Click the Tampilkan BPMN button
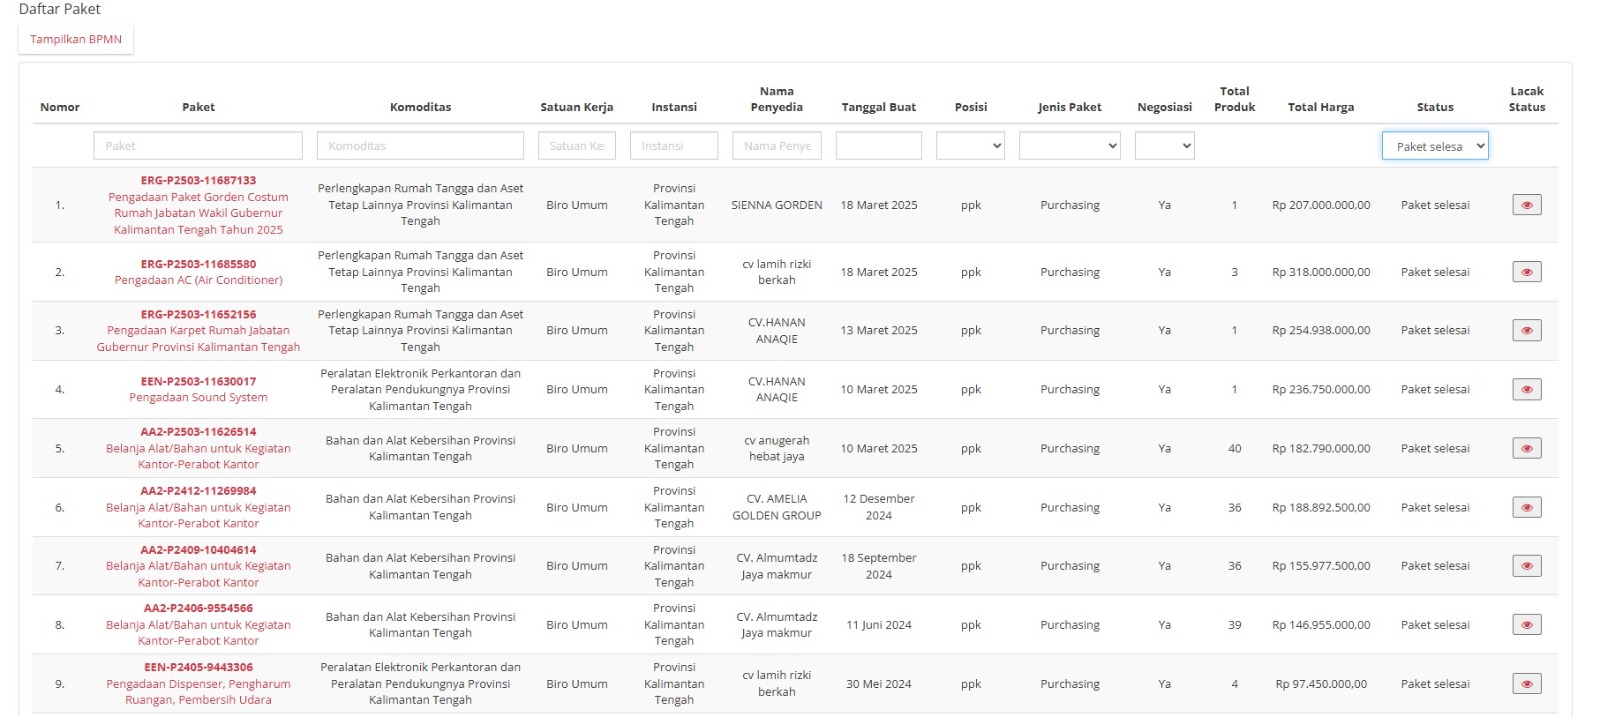This screenshot has height=717, width=1600. pos(76,39)
